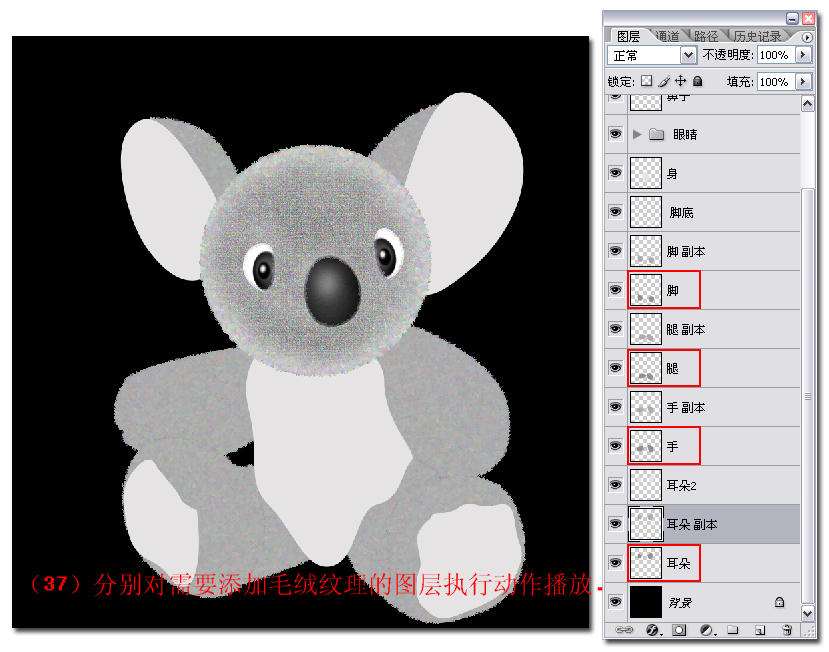829x652 pixels.
Task: Switch to the 路径 tab
Action: pyautogui.click(x=706, y=36)
